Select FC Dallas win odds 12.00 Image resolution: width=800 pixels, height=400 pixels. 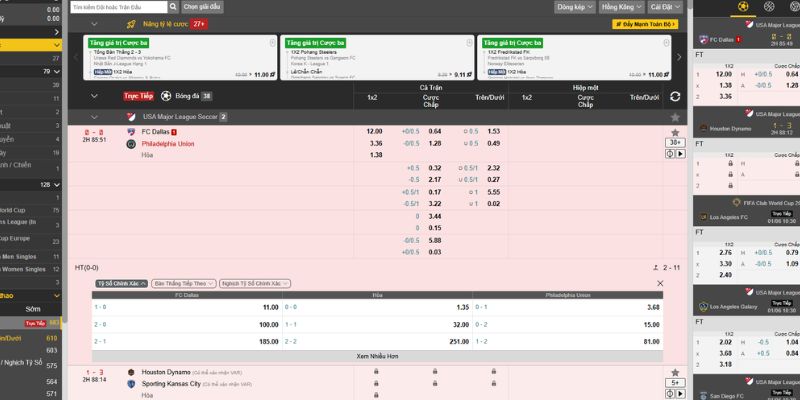[374, 132]
